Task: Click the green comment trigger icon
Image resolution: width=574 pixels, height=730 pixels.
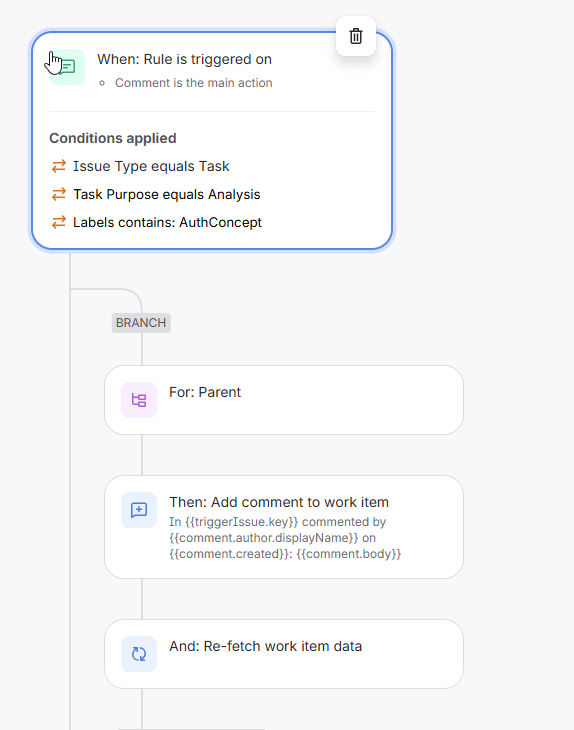Action: click(67, 67)
